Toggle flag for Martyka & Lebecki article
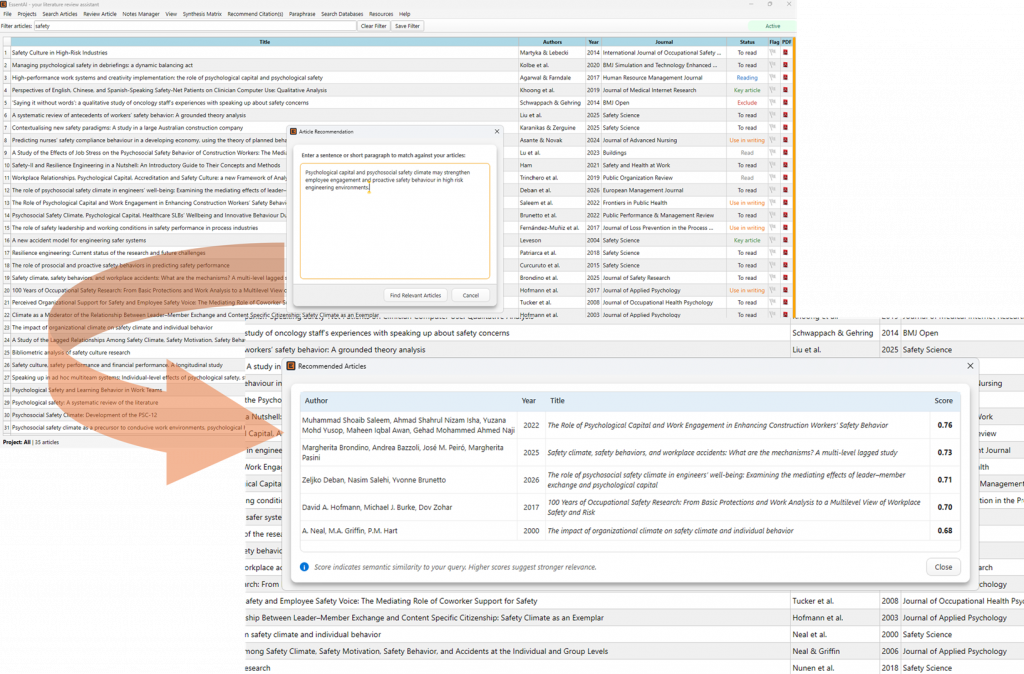Image resolution: width=1024 pixels, height=674 pixels. point(773,53)
